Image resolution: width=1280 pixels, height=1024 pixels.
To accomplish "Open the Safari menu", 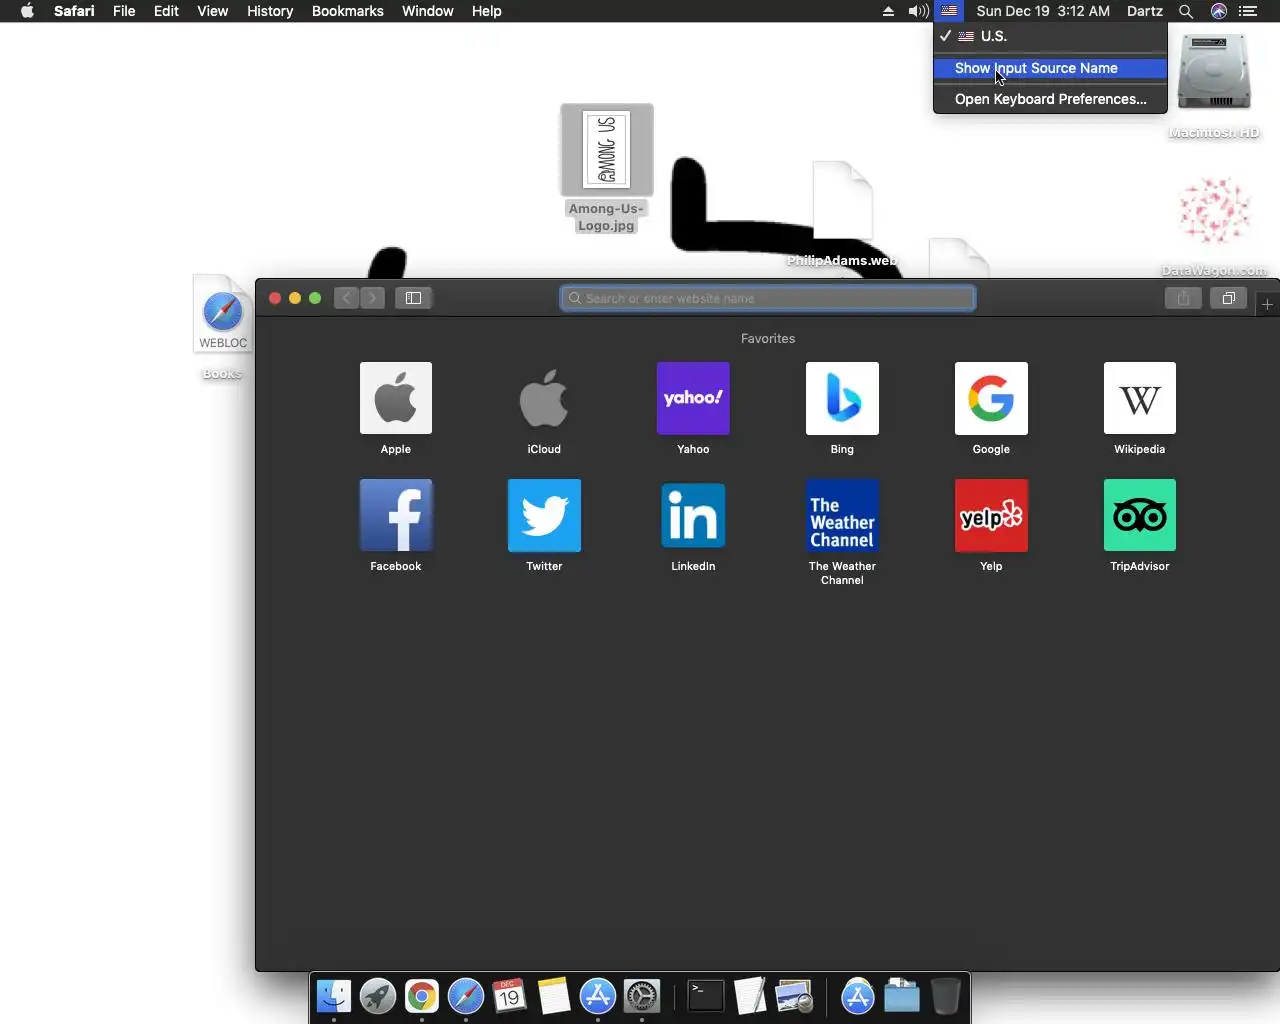I will (74, 11).
